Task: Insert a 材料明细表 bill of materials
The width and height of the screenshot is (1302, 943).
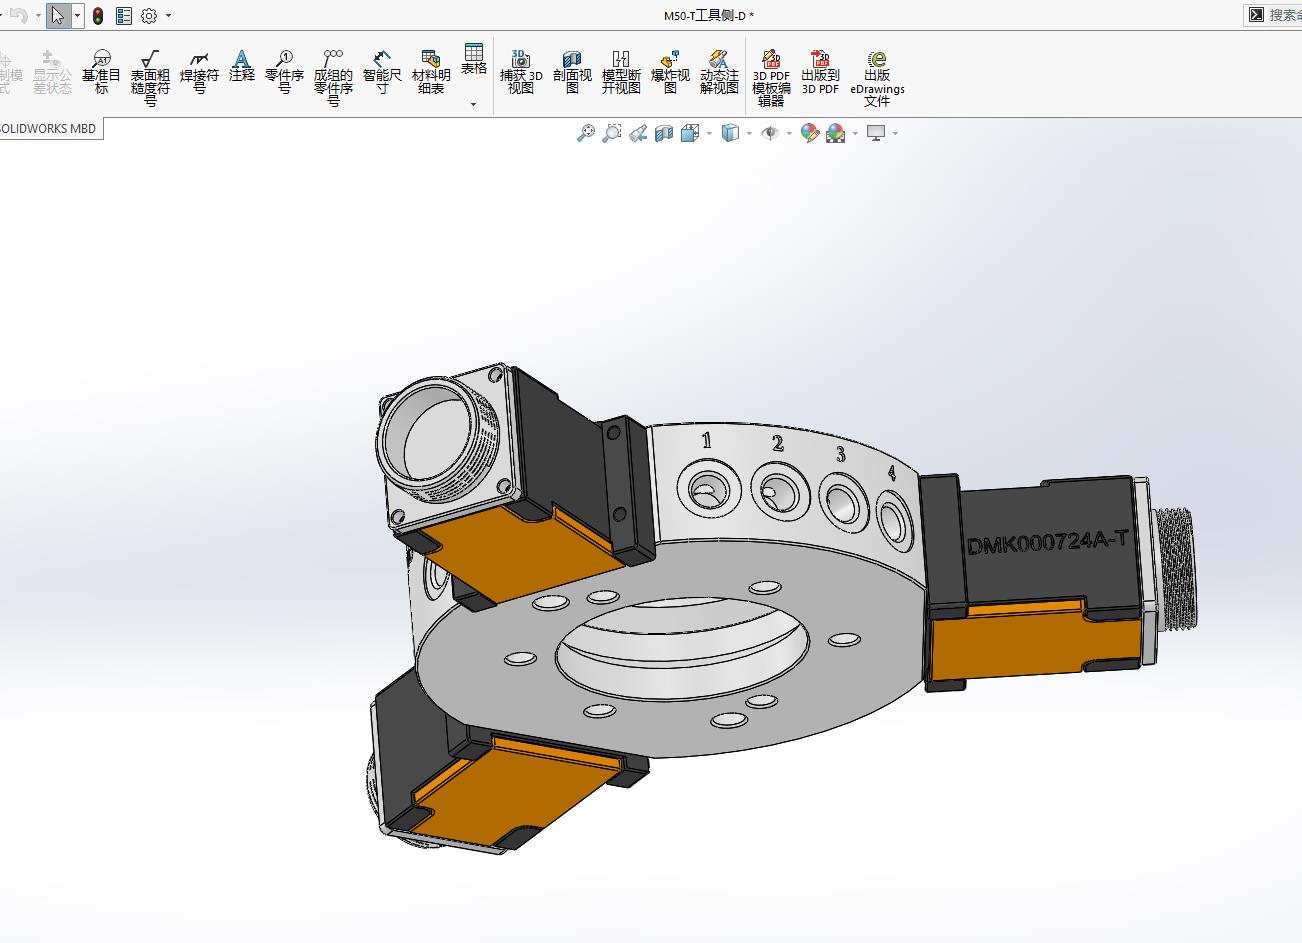Action: point(431,72)
